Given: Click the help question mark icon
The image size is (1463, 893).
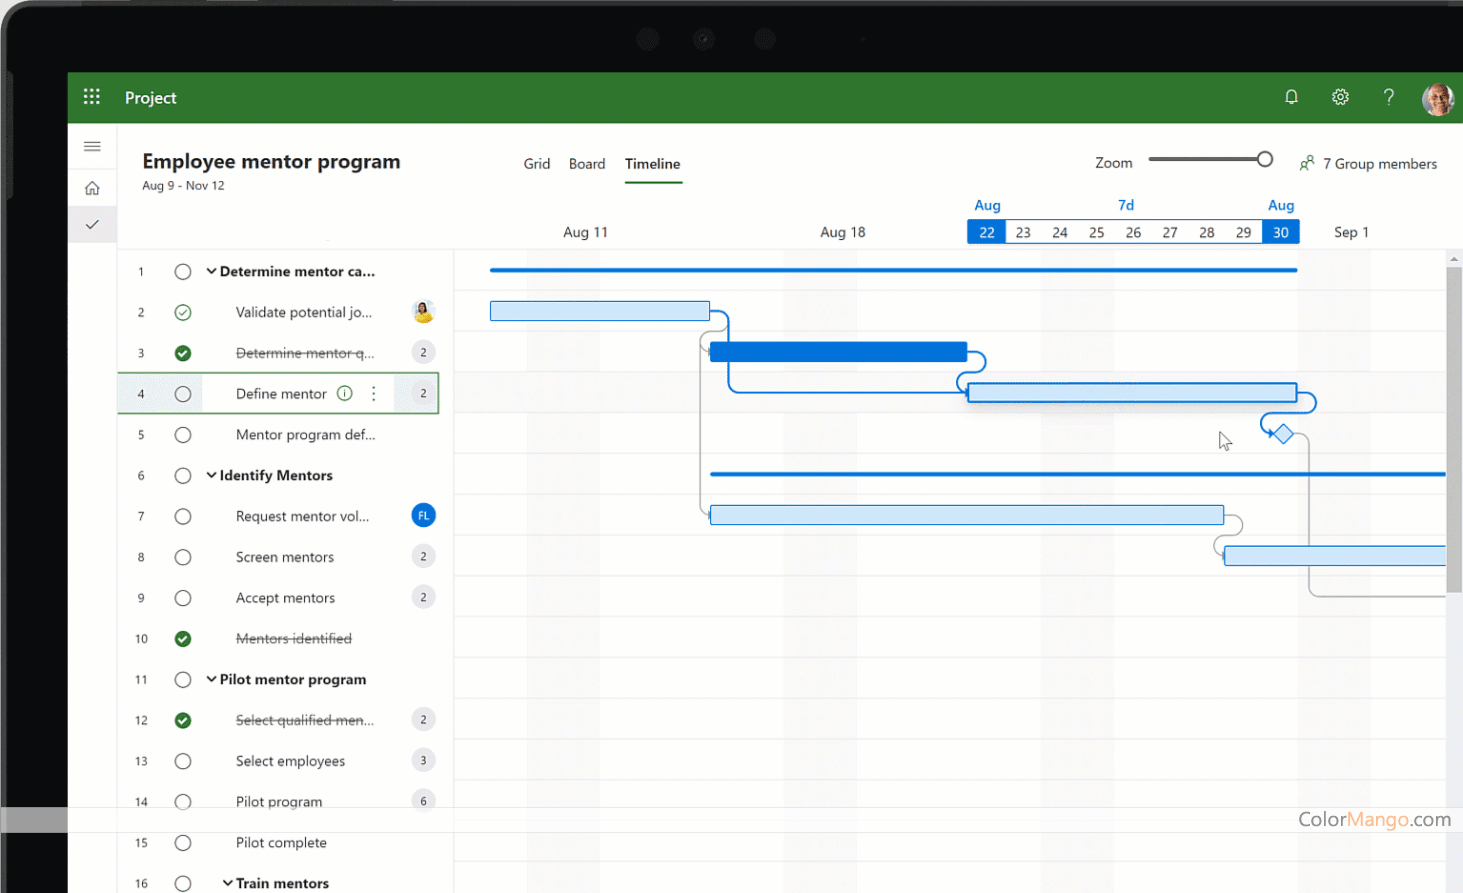Looking at the screenshot, I should [1388, 97].
